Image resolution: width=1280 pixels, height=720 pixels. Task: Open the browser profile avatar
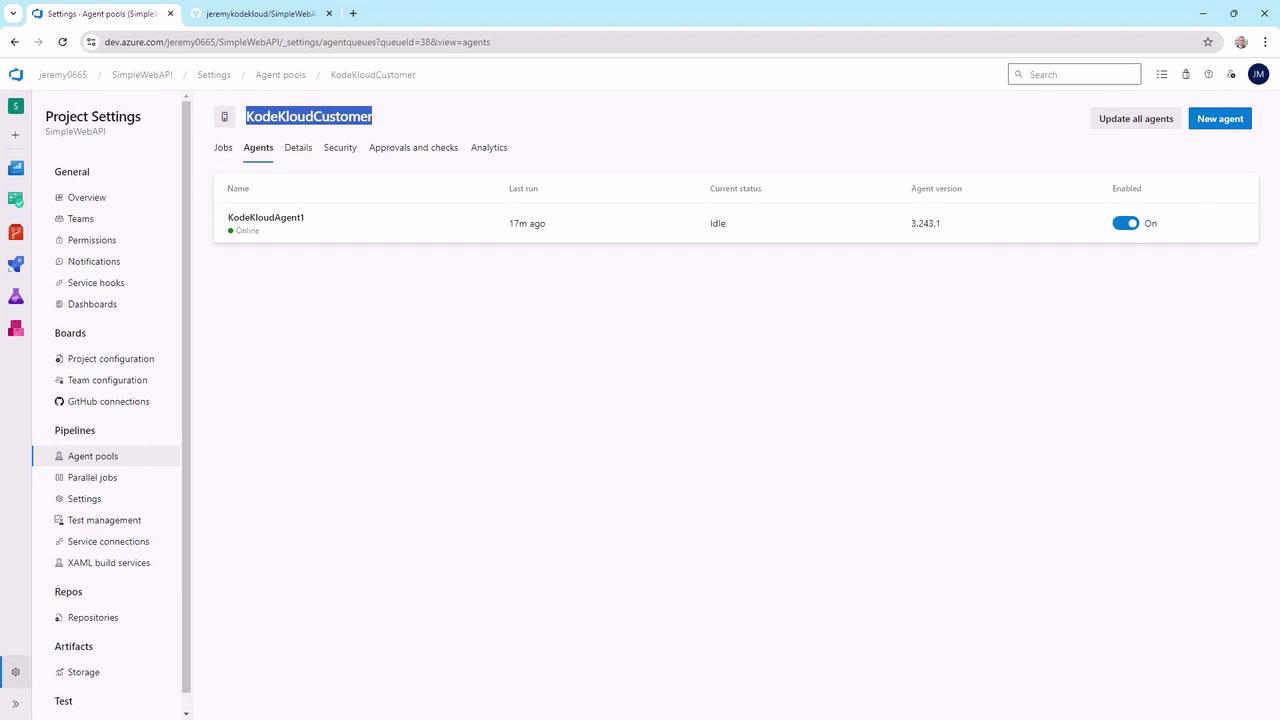pos(1241,42)
